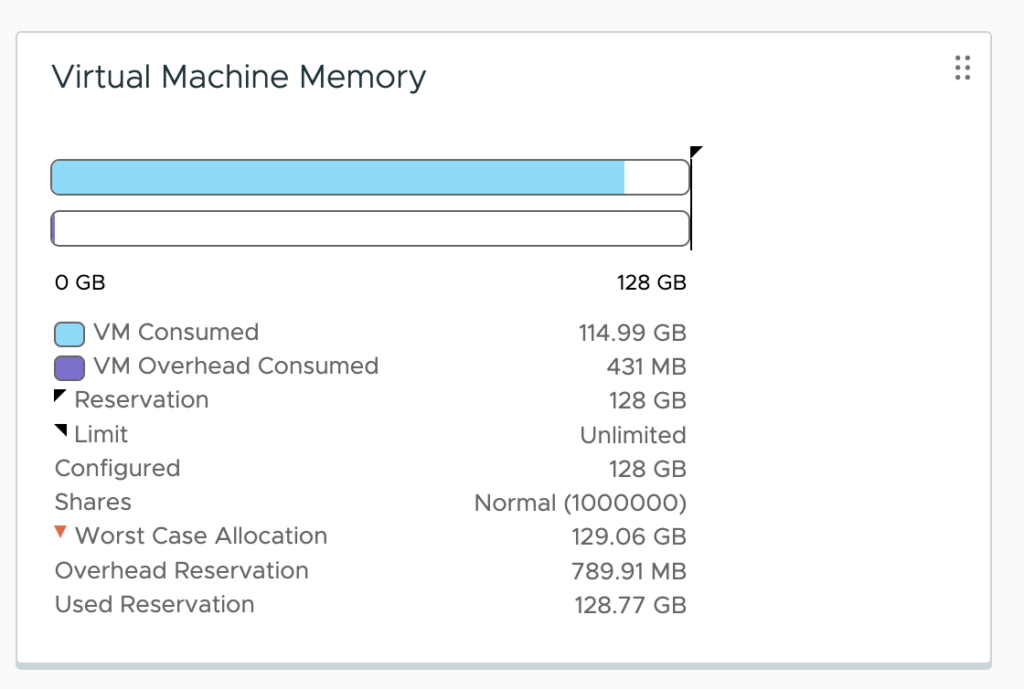Click the VM Overhead Consumed purple swatch
Image resolution: width=1024 pixels, height=689 pixels.
(69, 367)
